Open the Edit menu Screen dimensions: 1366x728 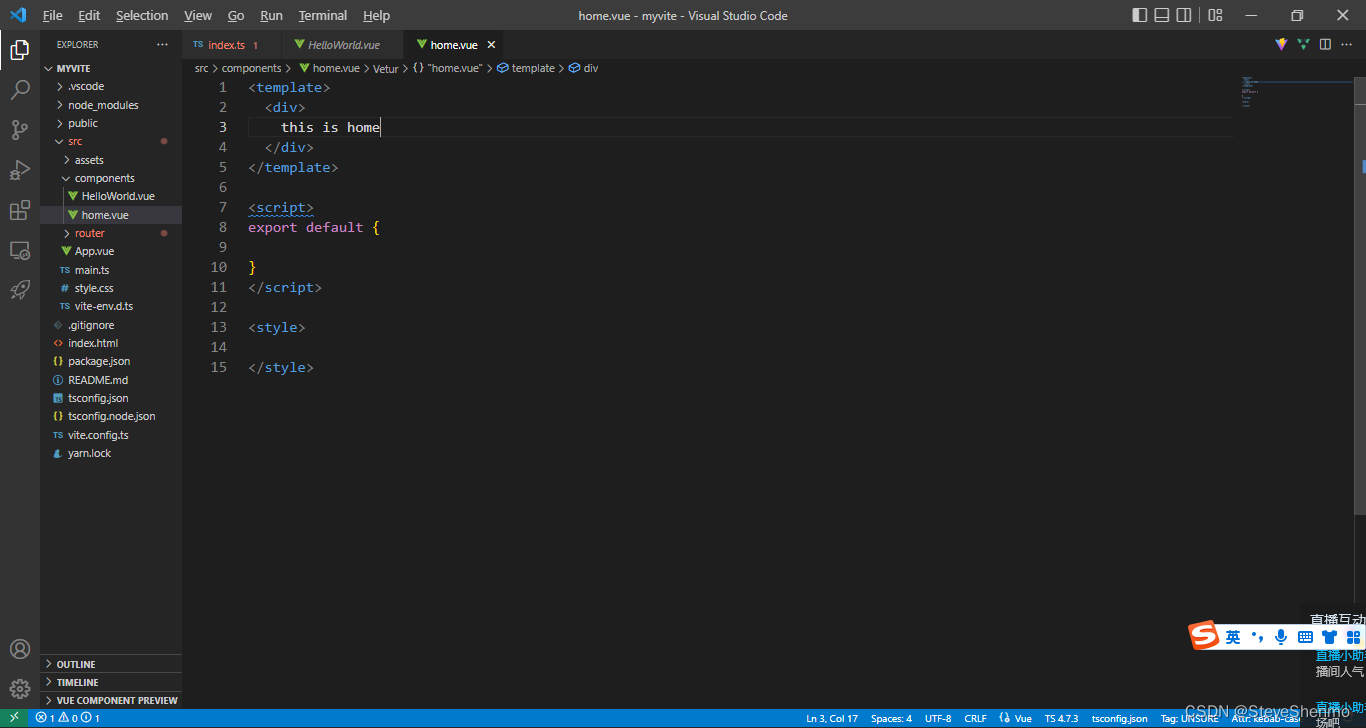click(x=89, y=15)
